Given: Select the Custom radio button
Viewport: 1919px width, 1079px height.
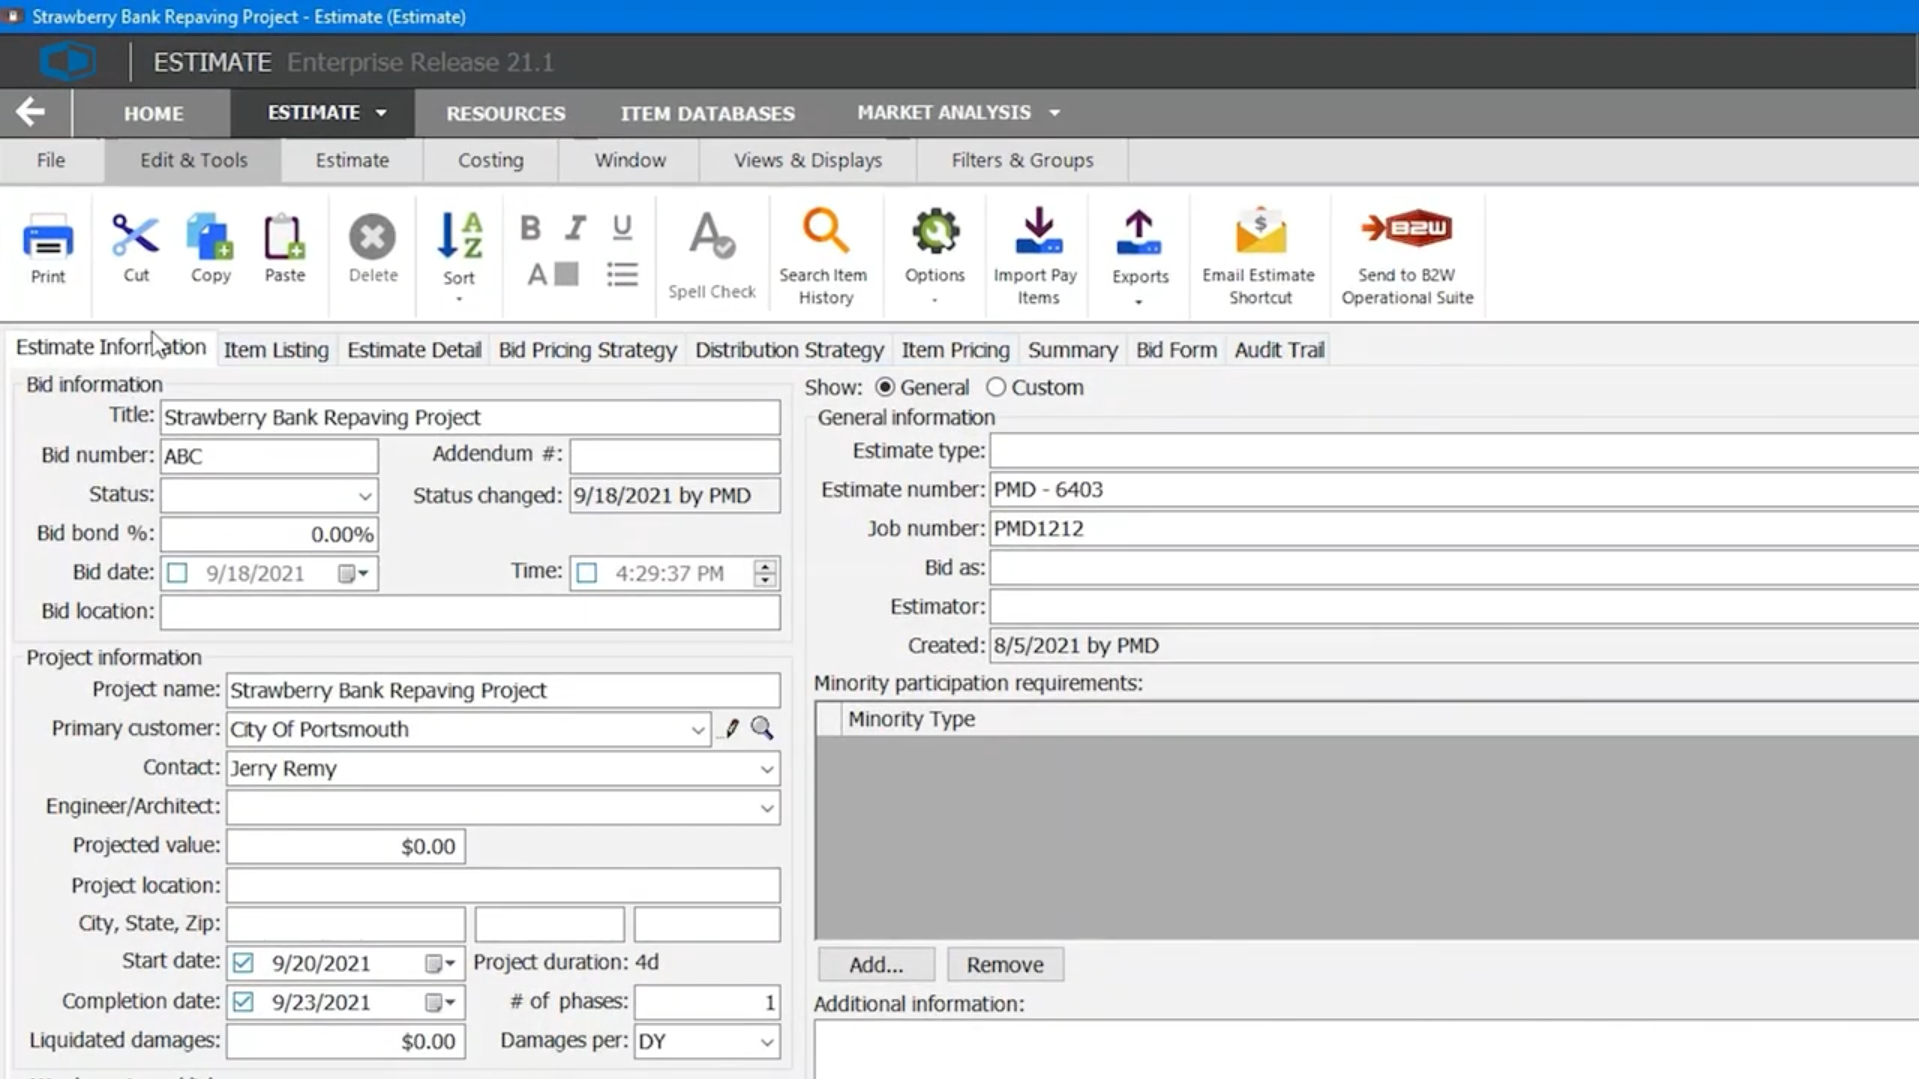Looking at the screenshot, I should [x=996, y=387].
